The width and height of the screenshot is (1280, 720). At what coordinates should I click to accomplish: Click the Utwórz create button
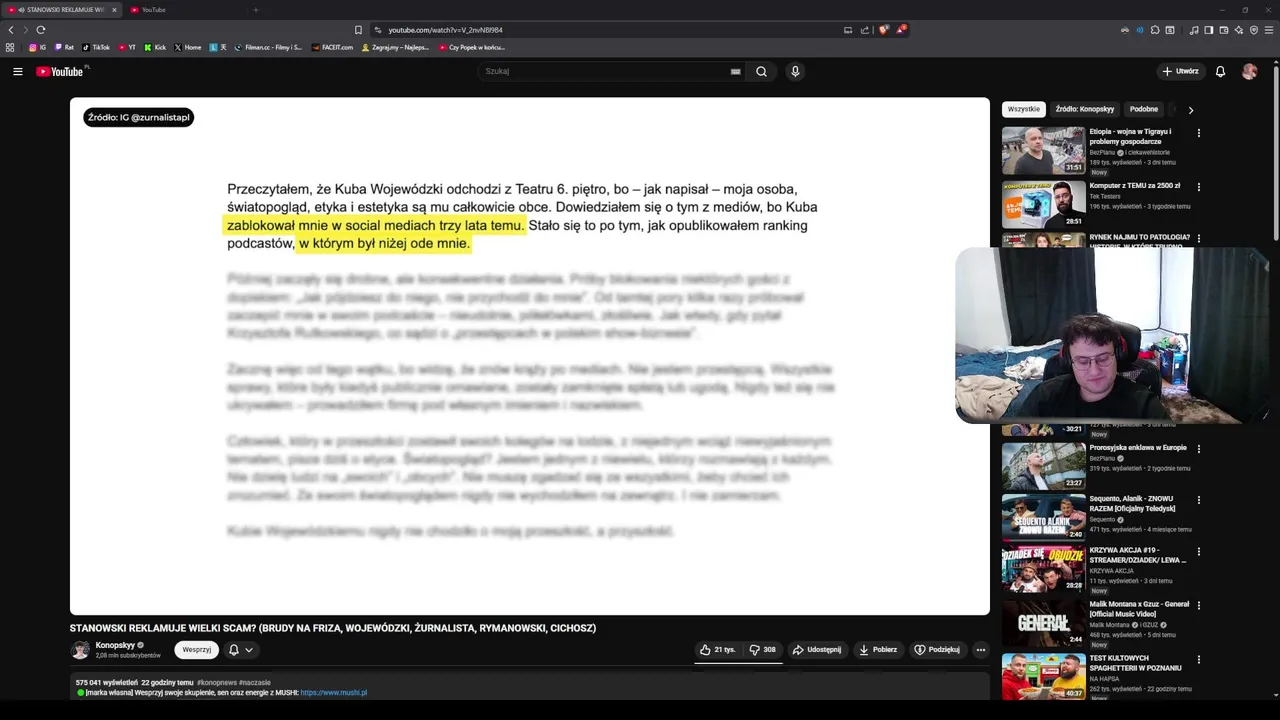[1180, 71]
